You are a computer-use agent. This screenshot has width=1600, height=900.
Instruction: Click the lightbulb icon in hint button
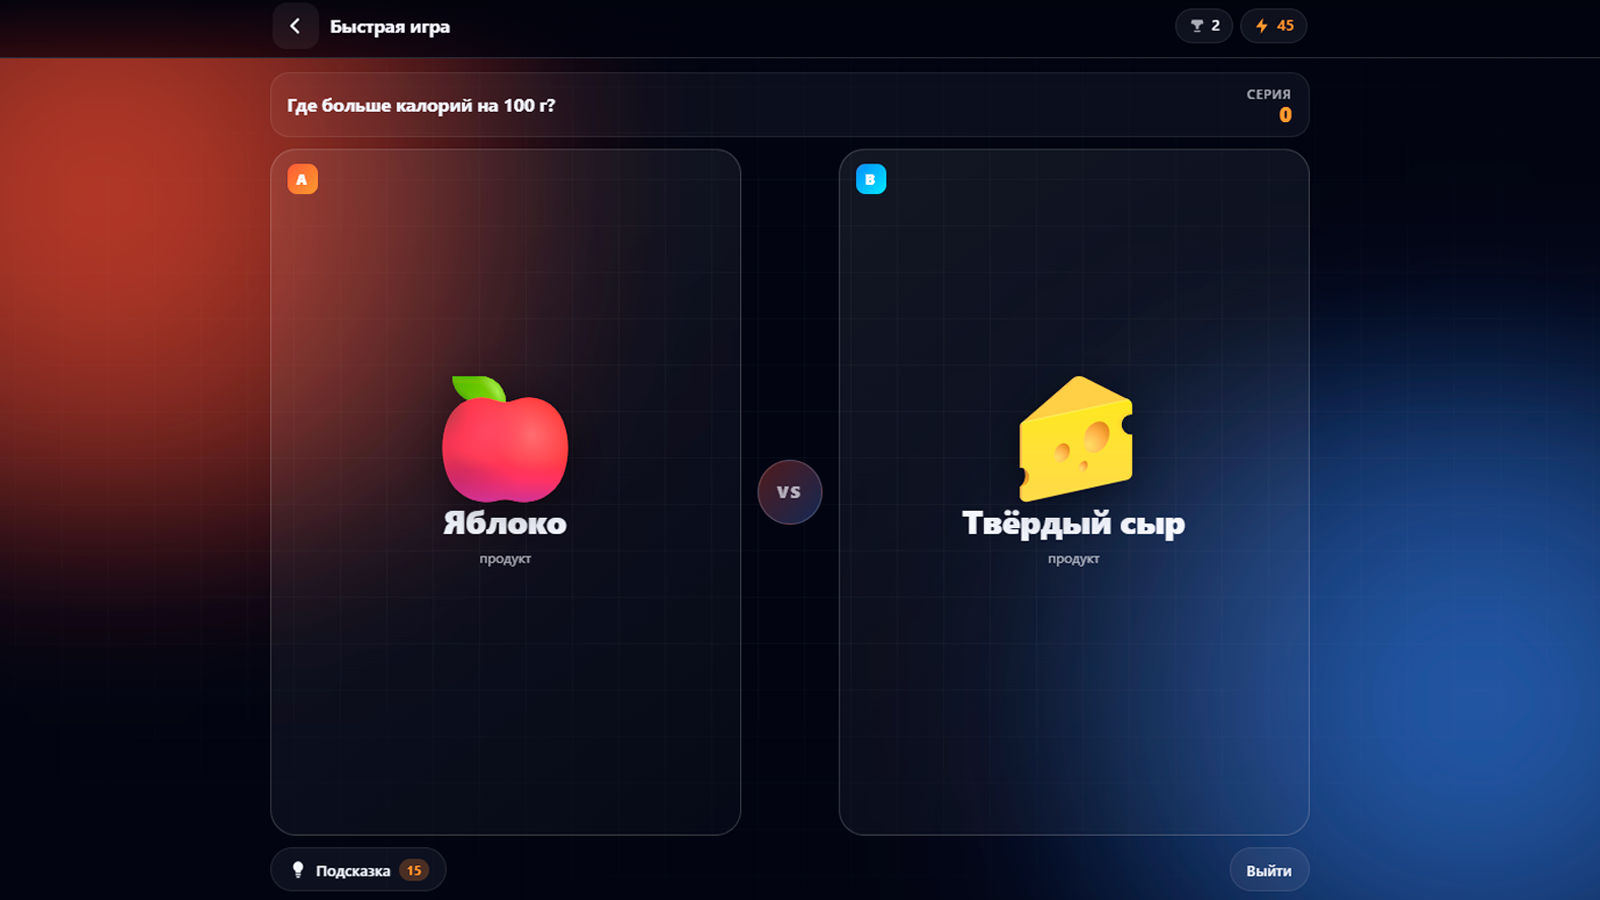(x=297, y=870)
